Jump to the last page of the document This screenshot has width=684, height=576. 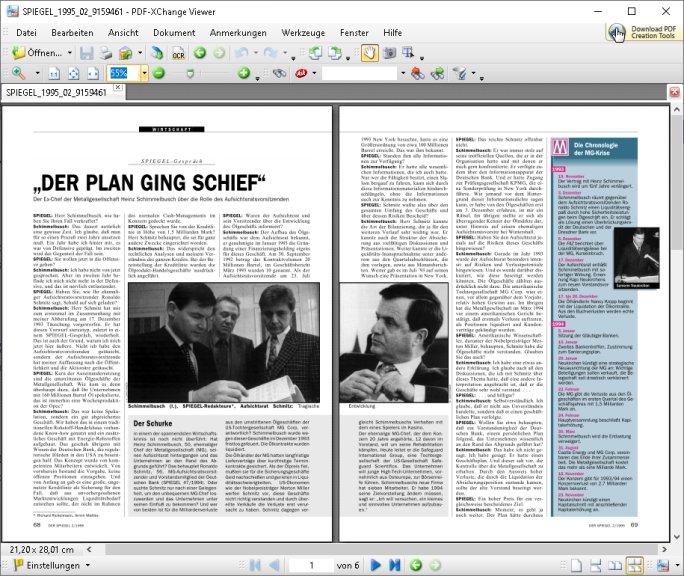395,565
